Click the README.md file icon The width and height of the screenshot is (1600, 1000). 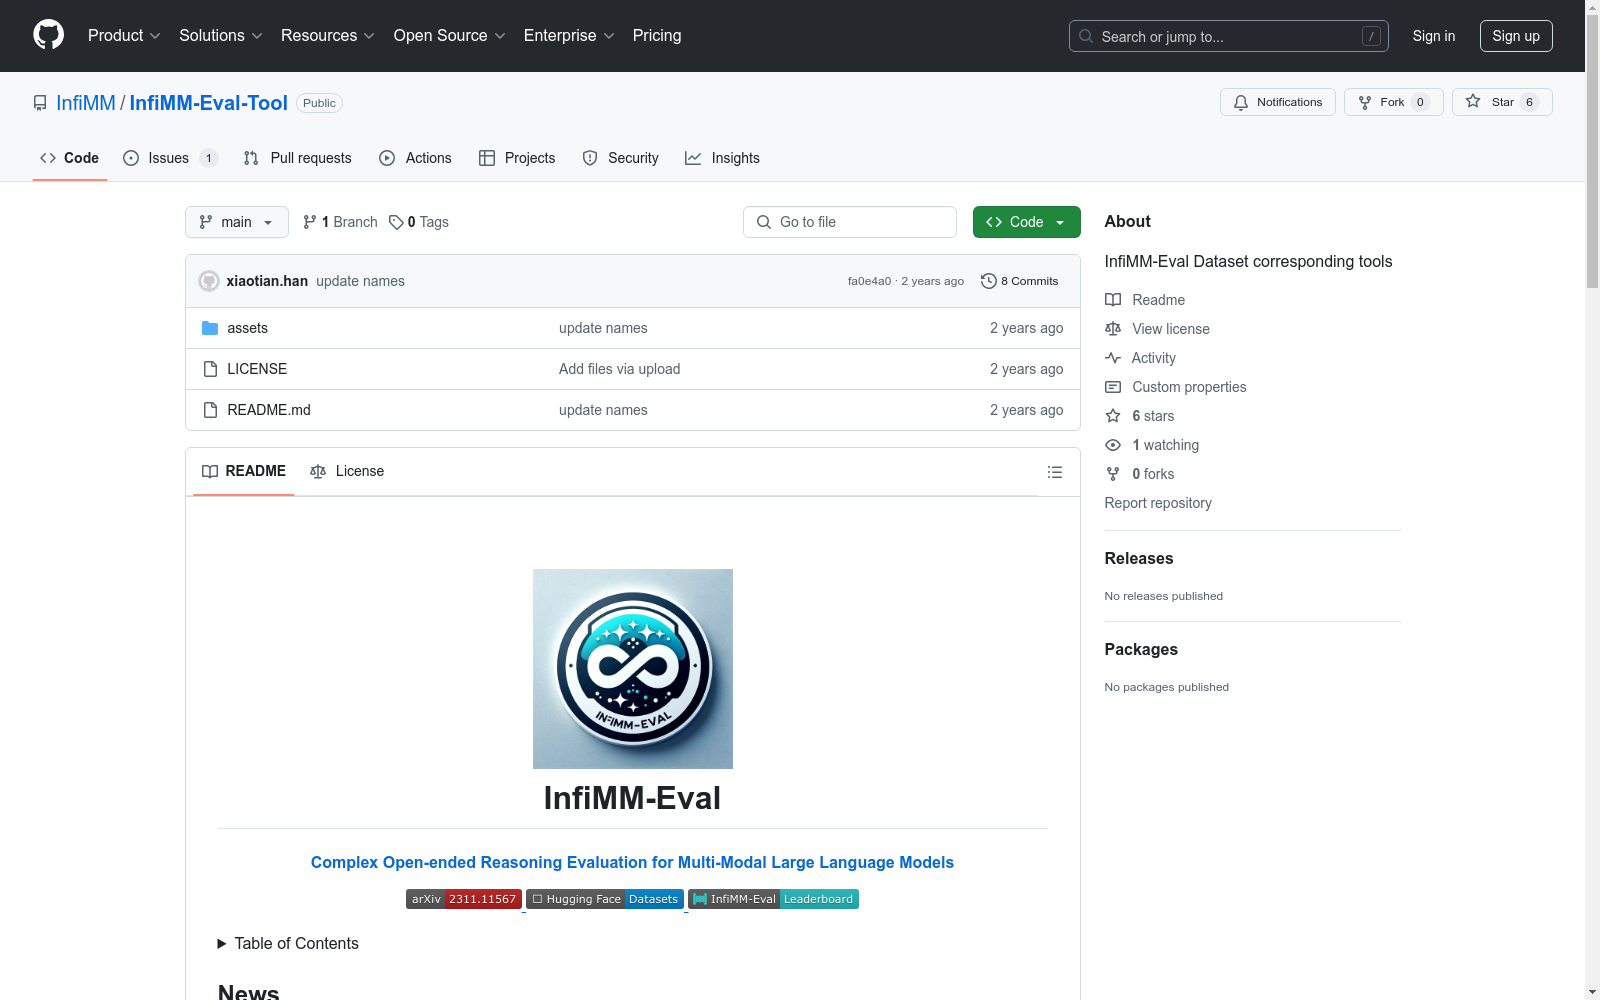(x=210, y=410)
